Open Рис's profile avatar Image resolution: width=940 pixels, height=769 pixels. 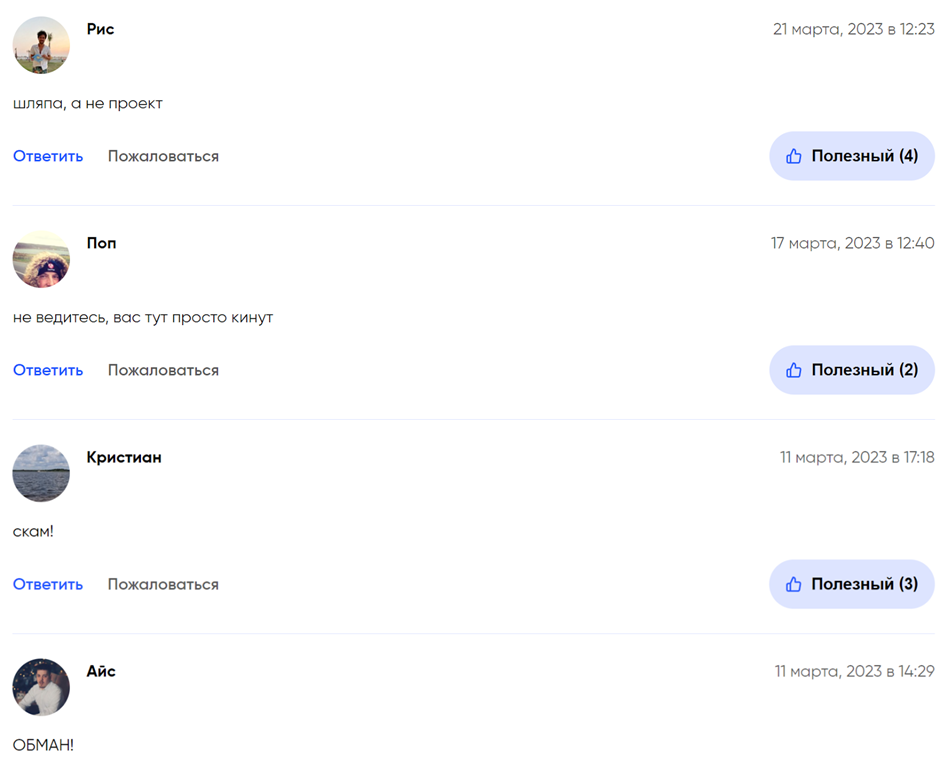pos(41,45)
